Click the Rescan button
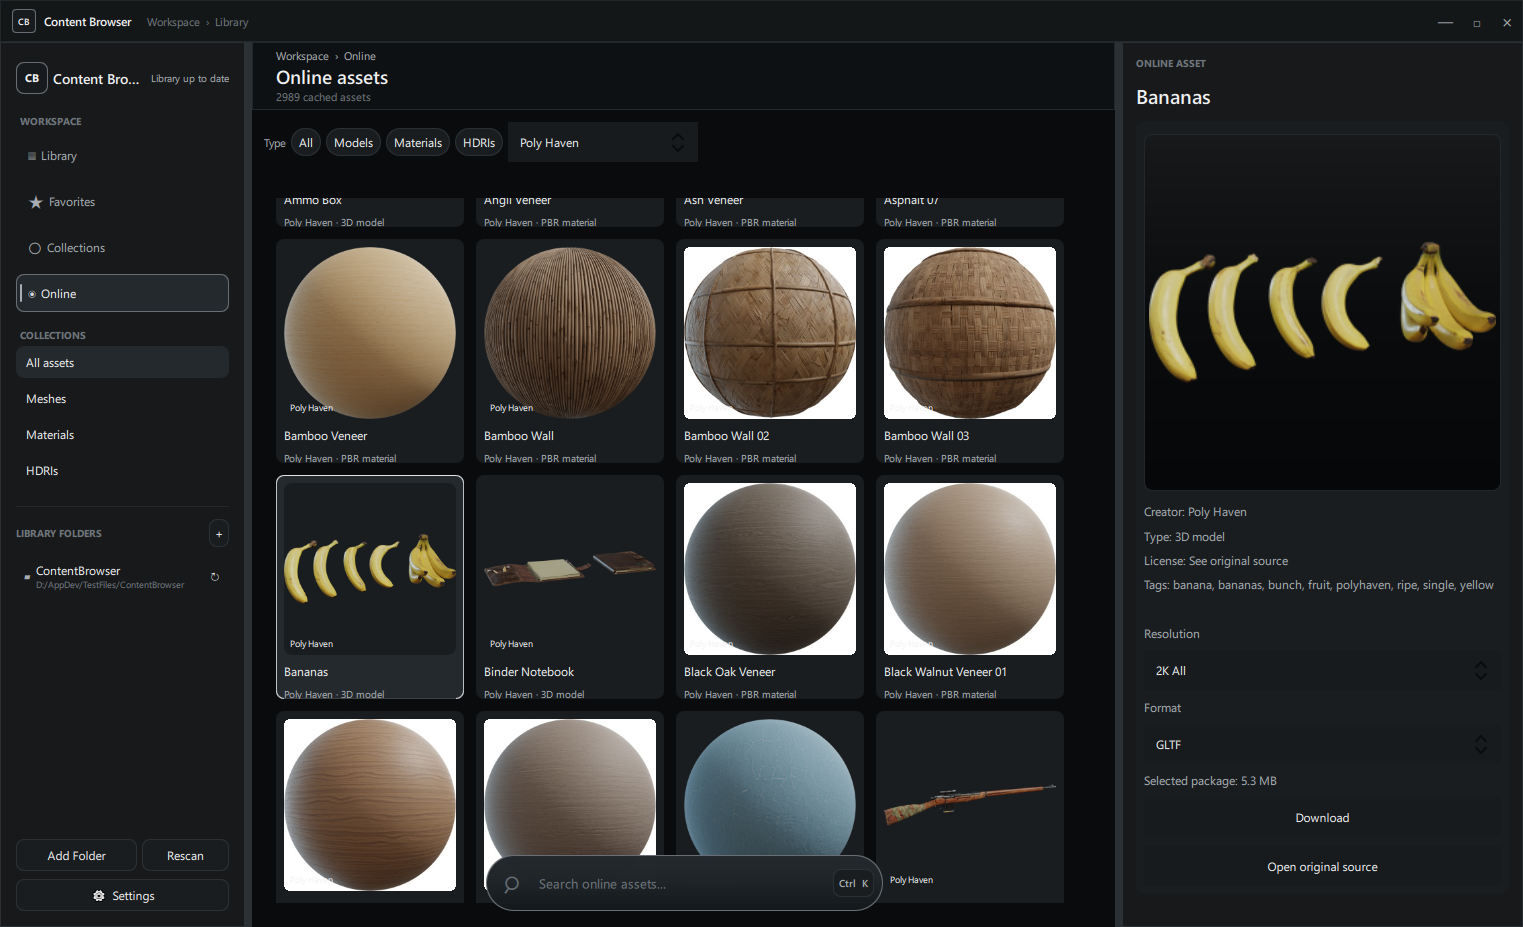The height and width of the screenshot is (927, 1523). [x=185, y=856]
